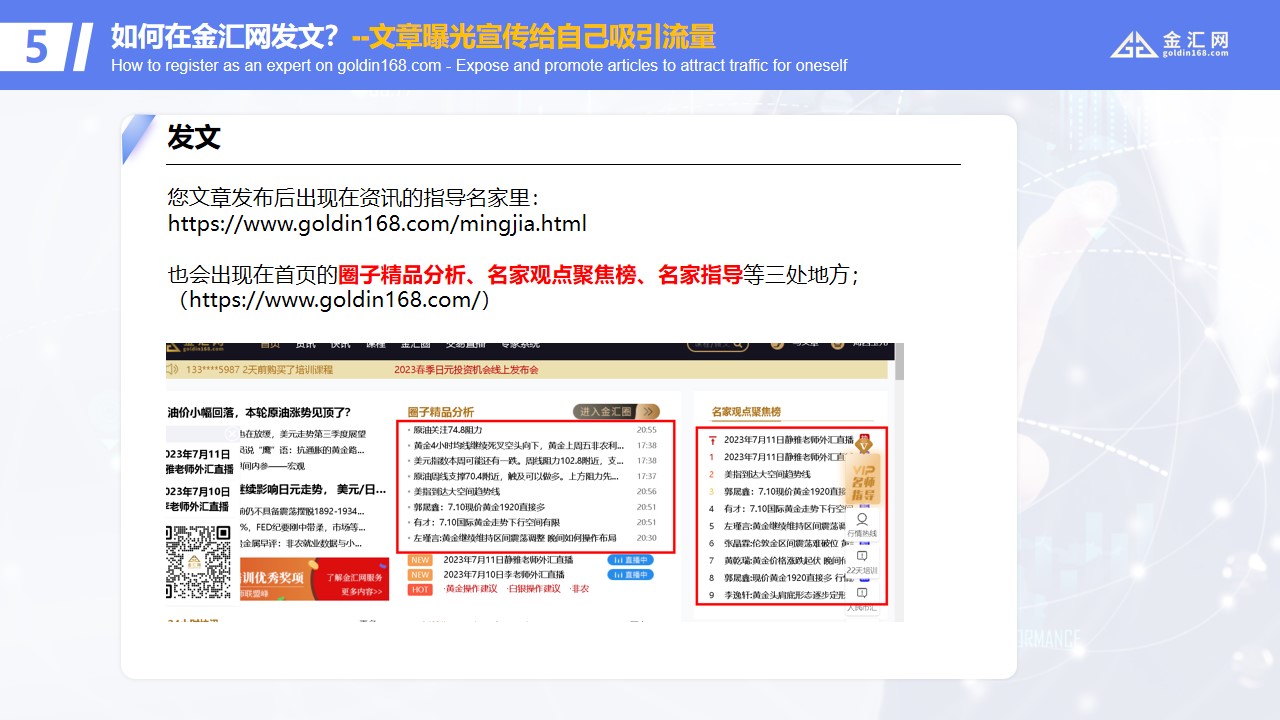Click the QR code image in the webpage
1280x720 pixels.
click(x=198, y=561)
